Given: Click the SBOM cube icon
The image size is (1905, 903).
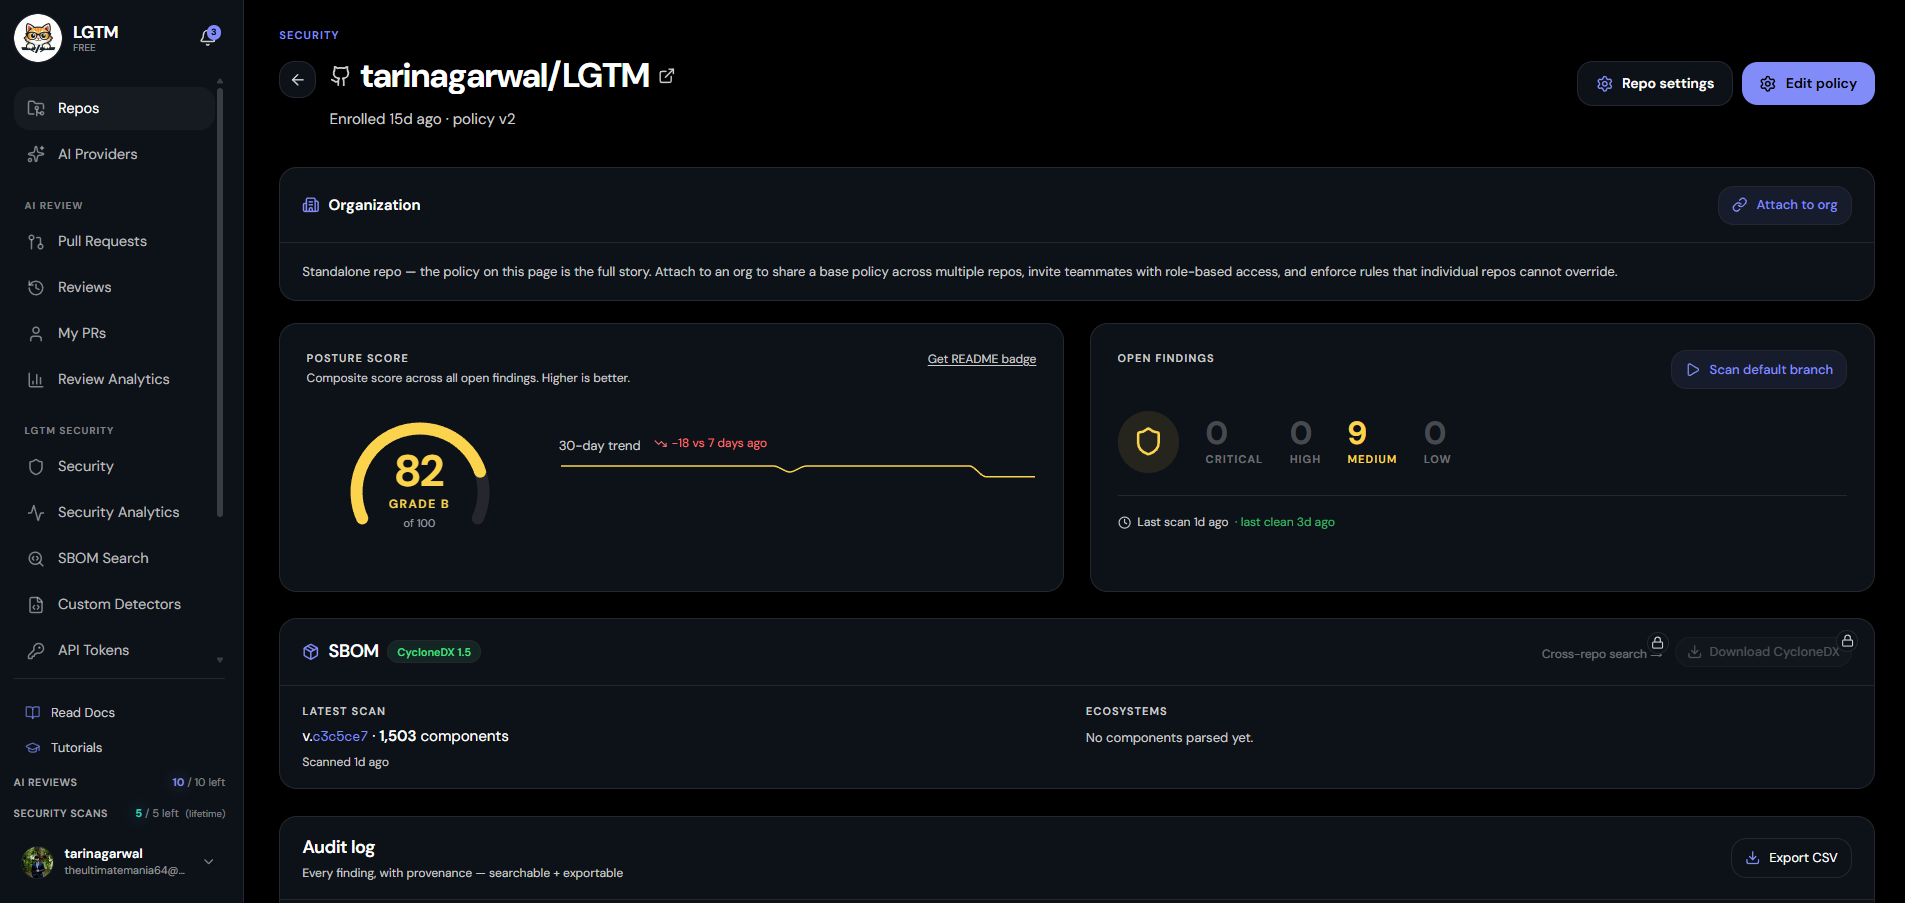Looking at the screenshot, I should [311, 652].
